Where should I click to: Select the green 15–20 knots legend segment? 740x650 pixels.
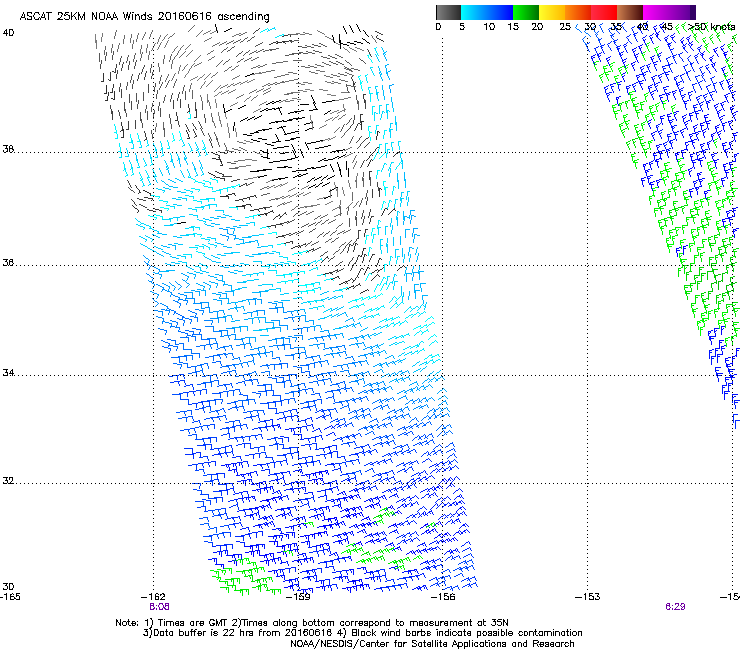click(x=526, y=12)
